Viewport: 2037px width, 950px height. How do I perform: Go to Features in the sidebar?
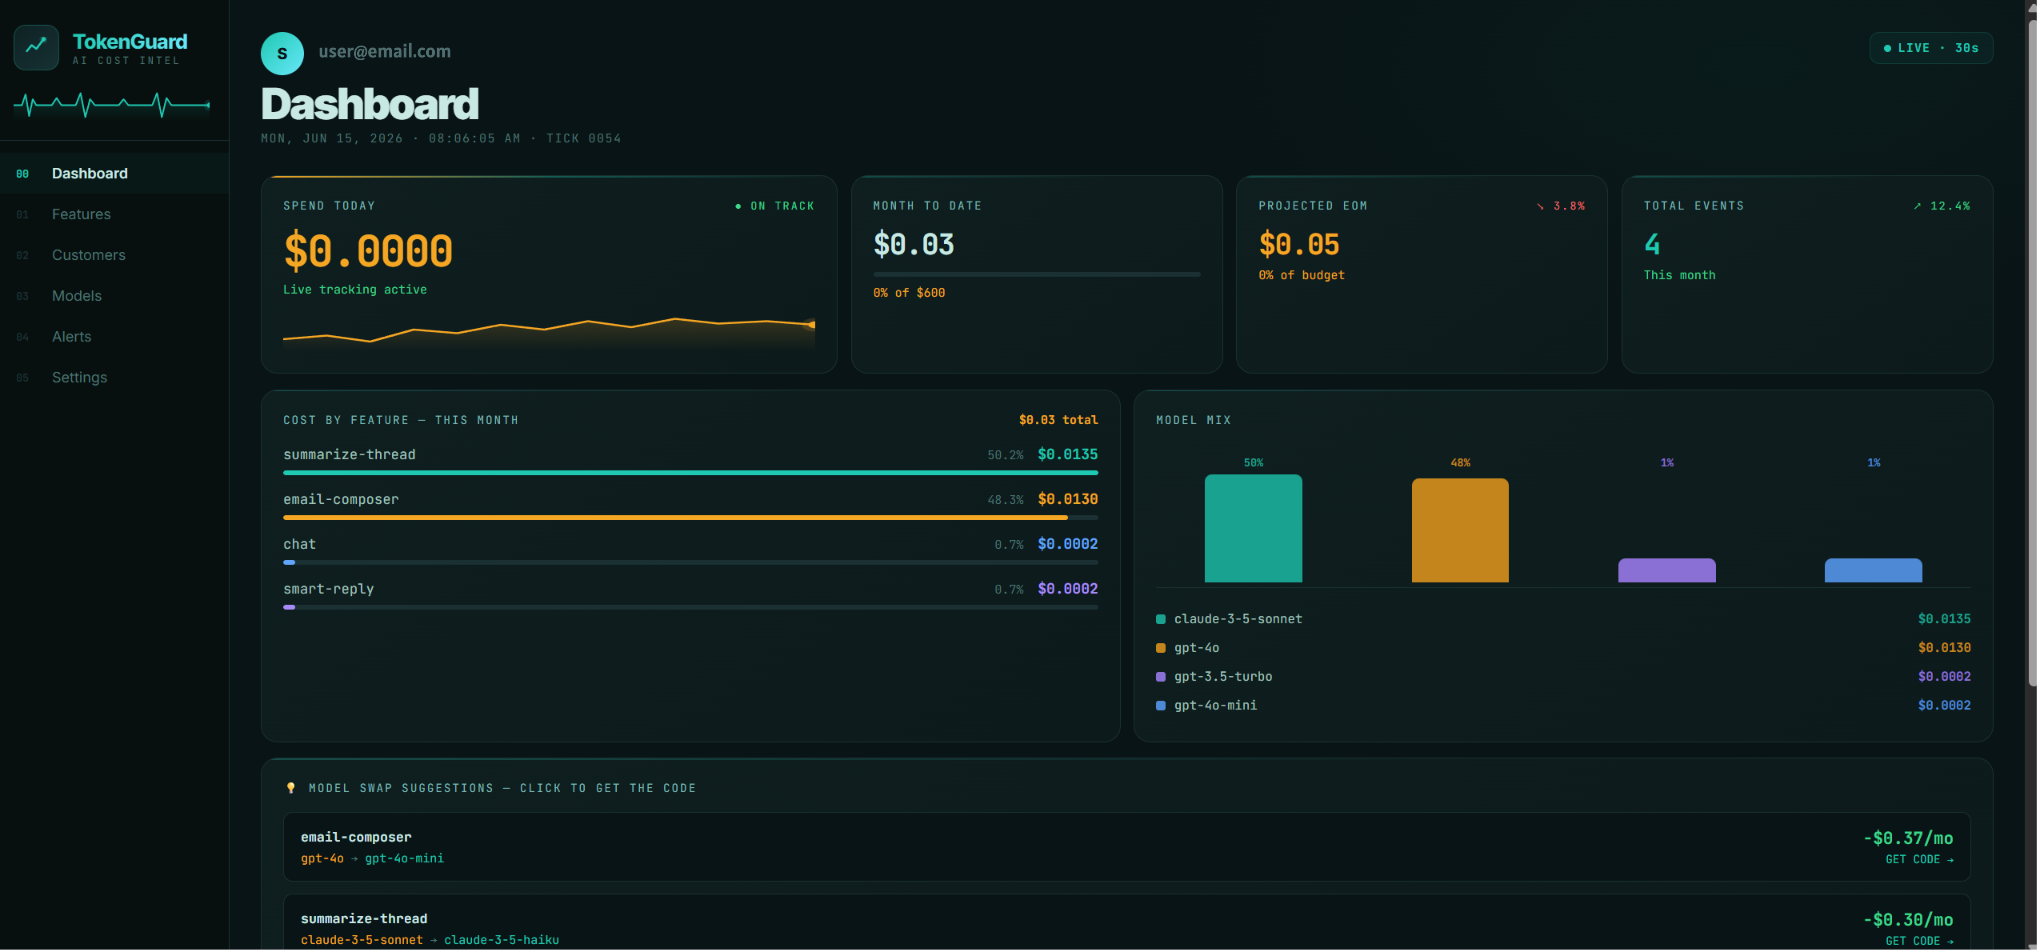coord(114,214)
